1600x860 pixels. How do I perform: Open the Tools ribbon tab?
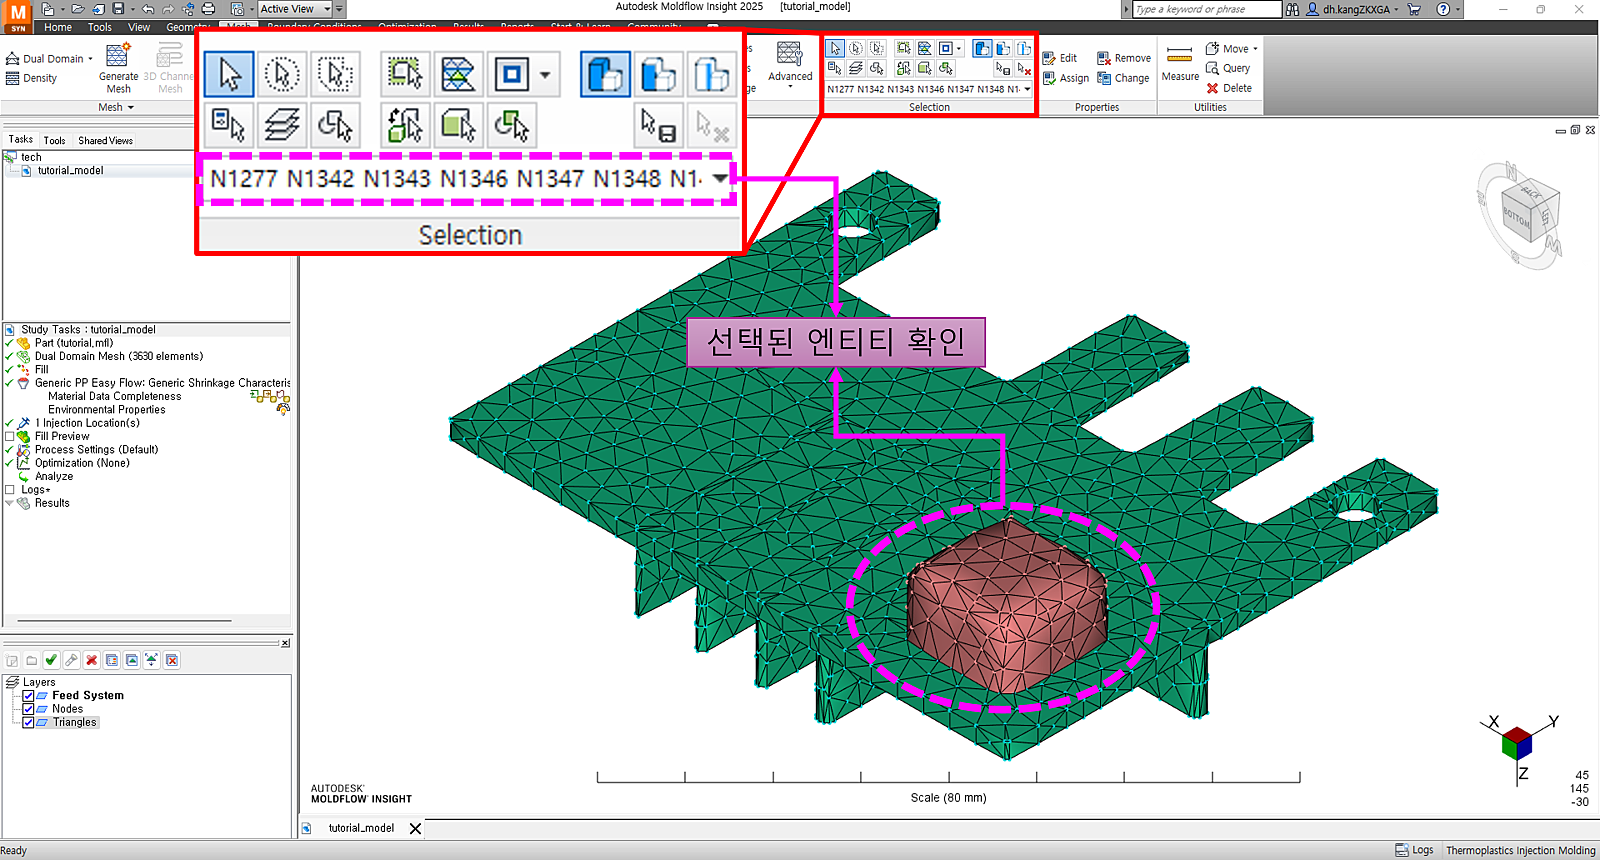tap(100, 27)
